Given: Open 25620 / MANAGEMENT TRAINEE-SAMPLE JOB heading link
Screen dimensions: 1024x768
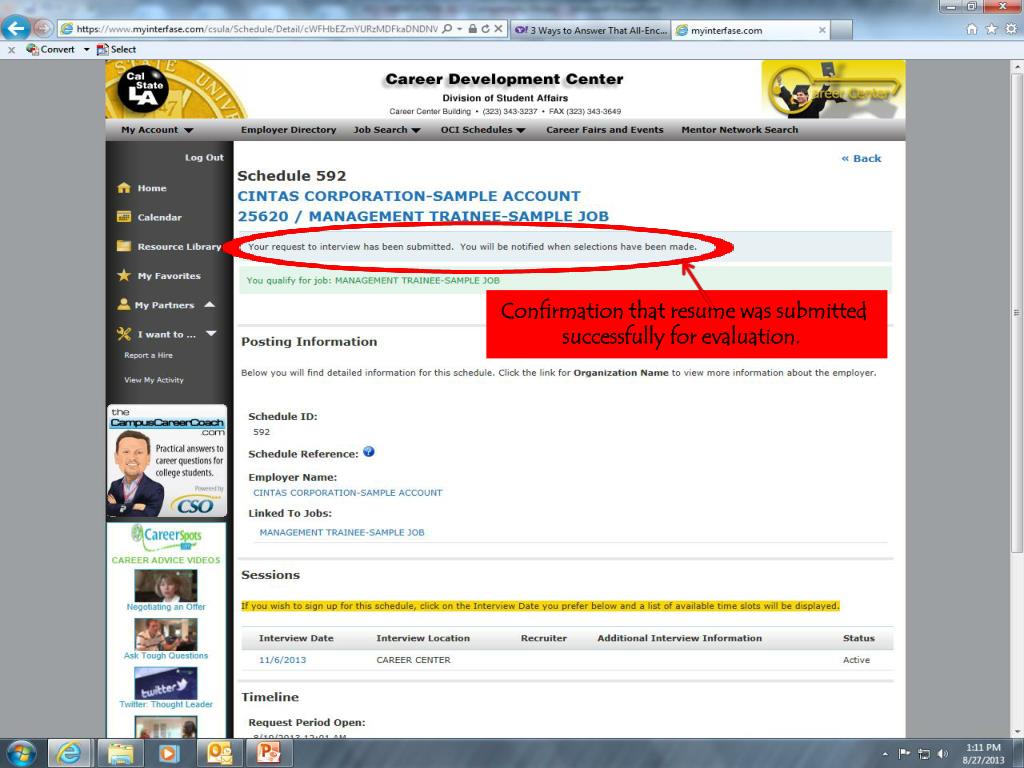Looking at the screenshot, I should (x=423, y=216).
